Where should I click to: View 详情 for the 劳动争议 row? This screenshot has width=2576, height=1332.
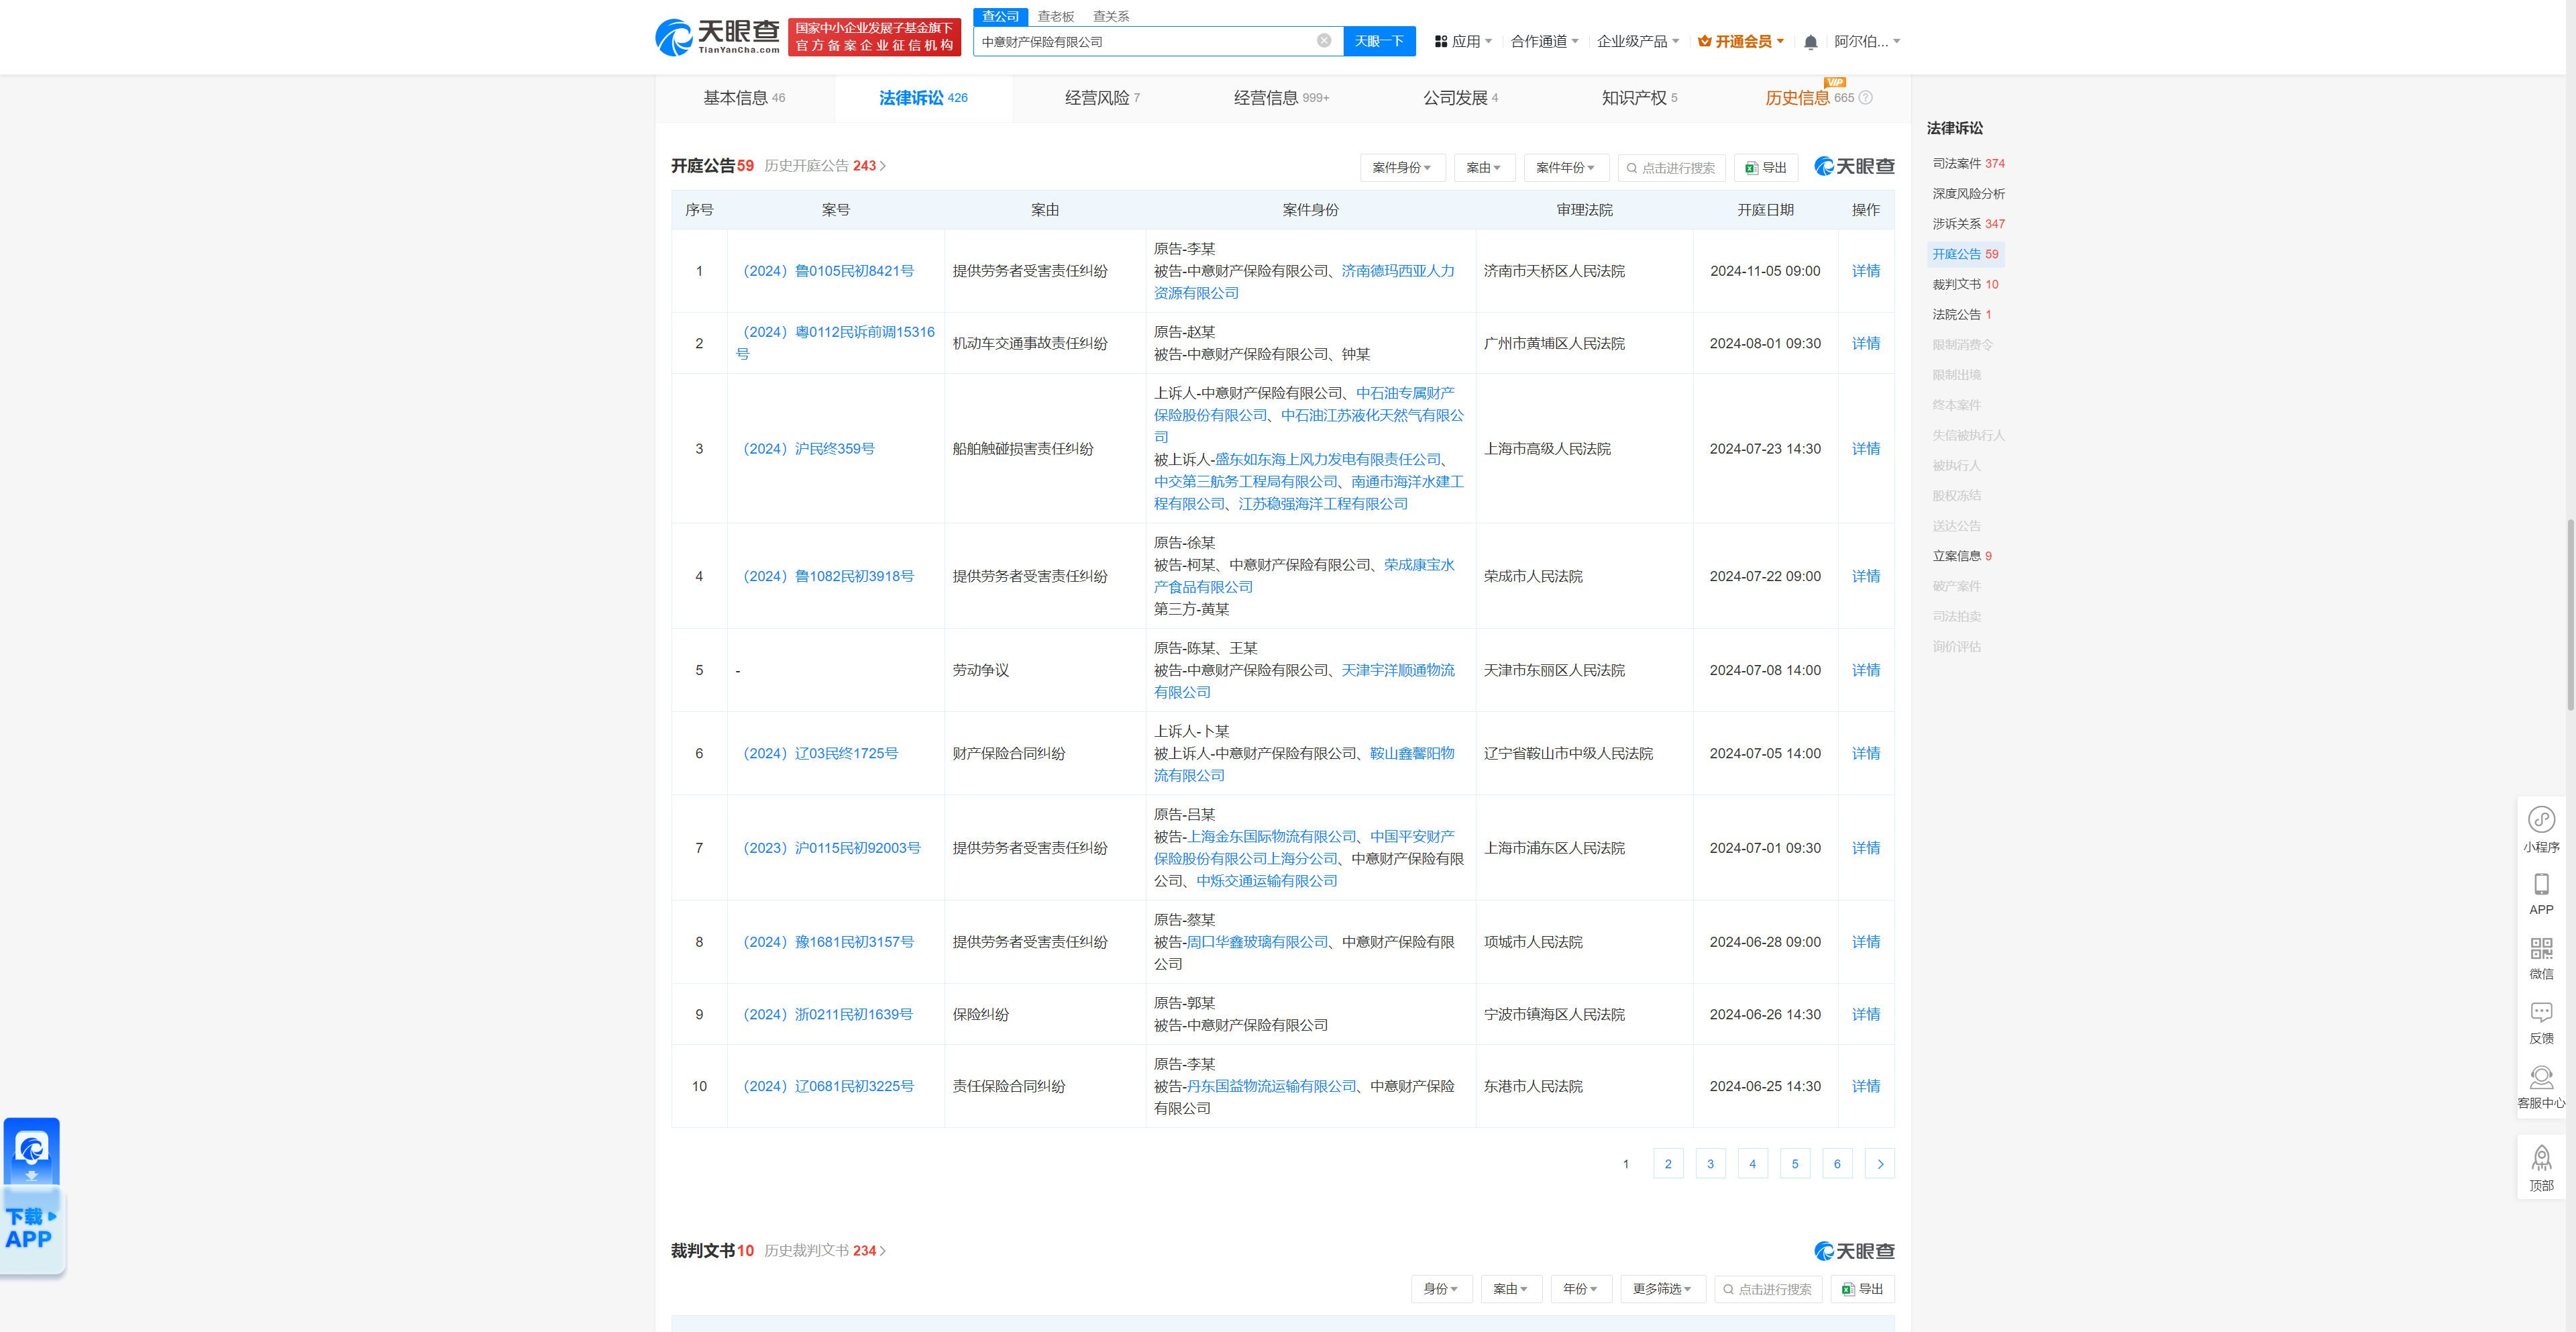click(x=1865, y=670)
